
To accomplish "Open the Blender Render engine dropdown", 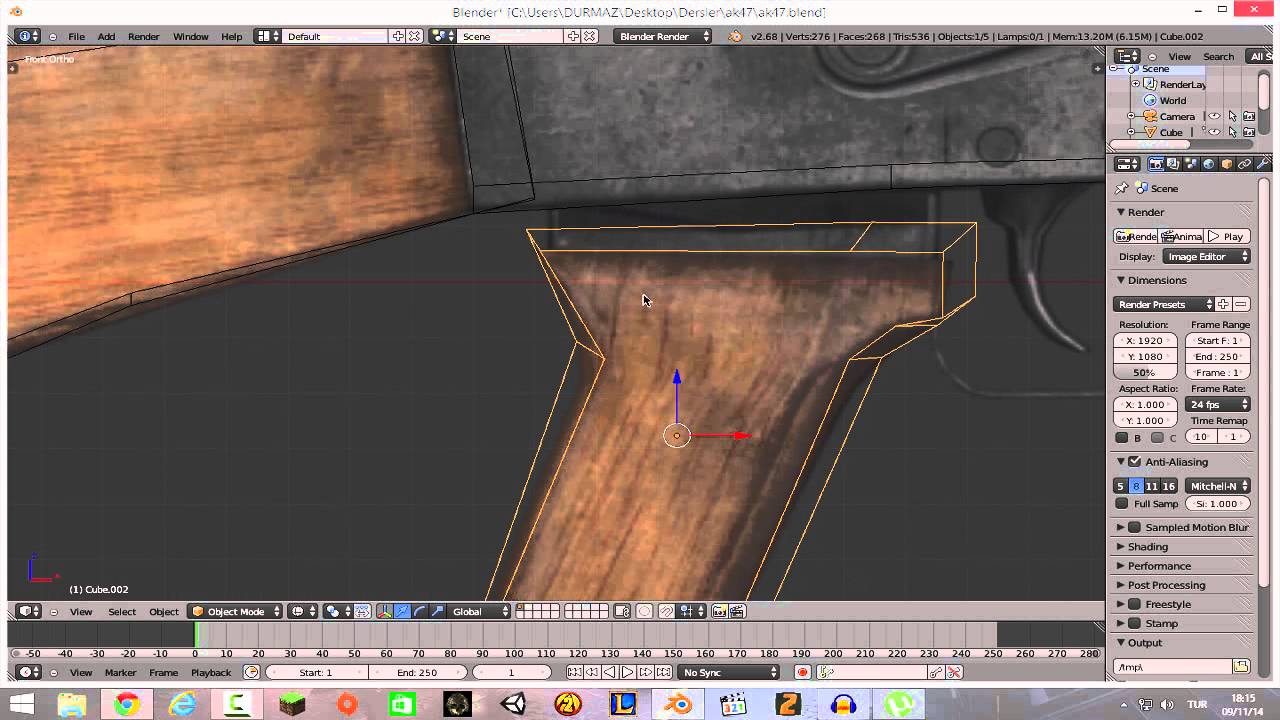I will [x=664, y=36].
